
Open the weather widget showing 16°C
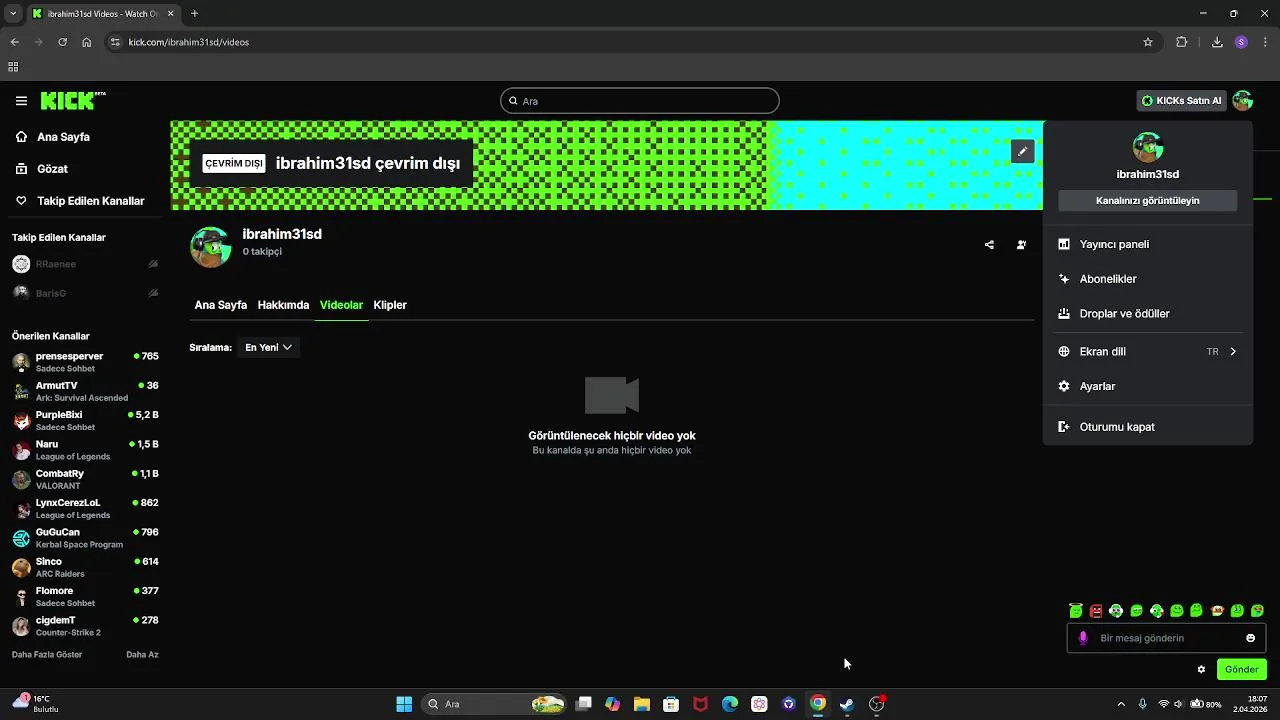[36, 704]
